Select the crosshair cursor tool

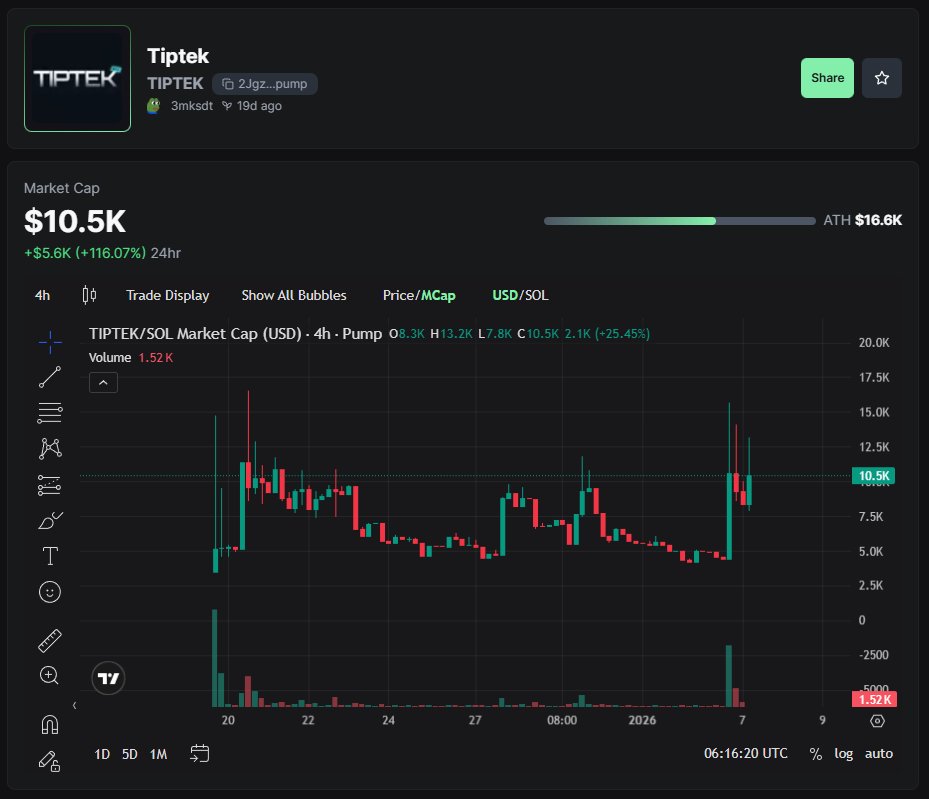(49, 341)
